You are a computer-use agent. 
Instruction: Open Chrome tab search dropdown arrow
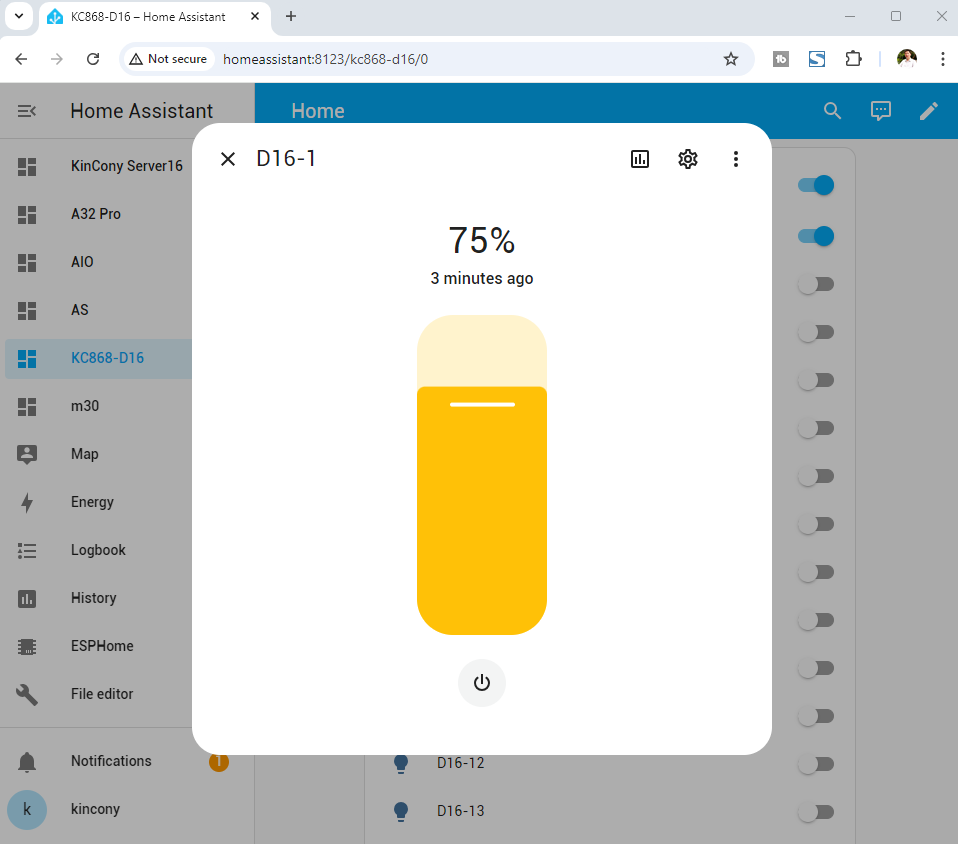pos(18,16)
